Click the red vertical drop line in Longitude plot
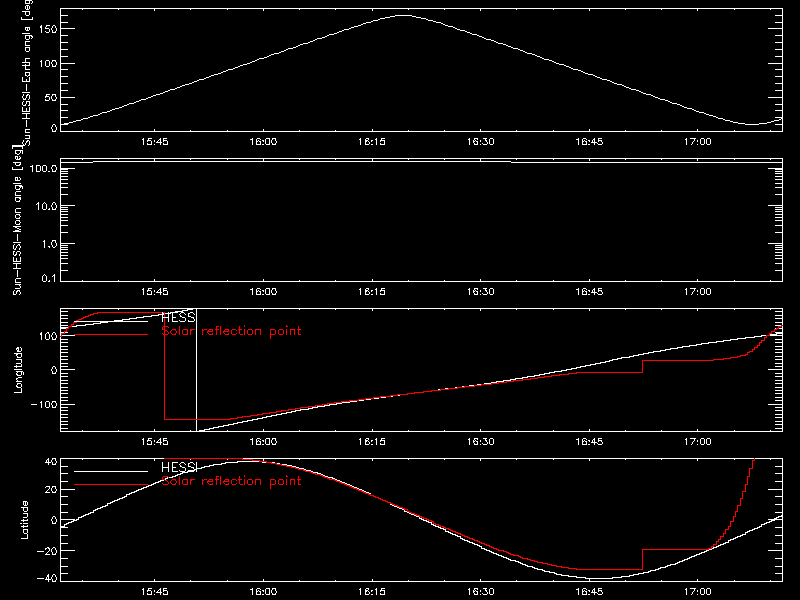The image size is (800, 600). [164, 366]
